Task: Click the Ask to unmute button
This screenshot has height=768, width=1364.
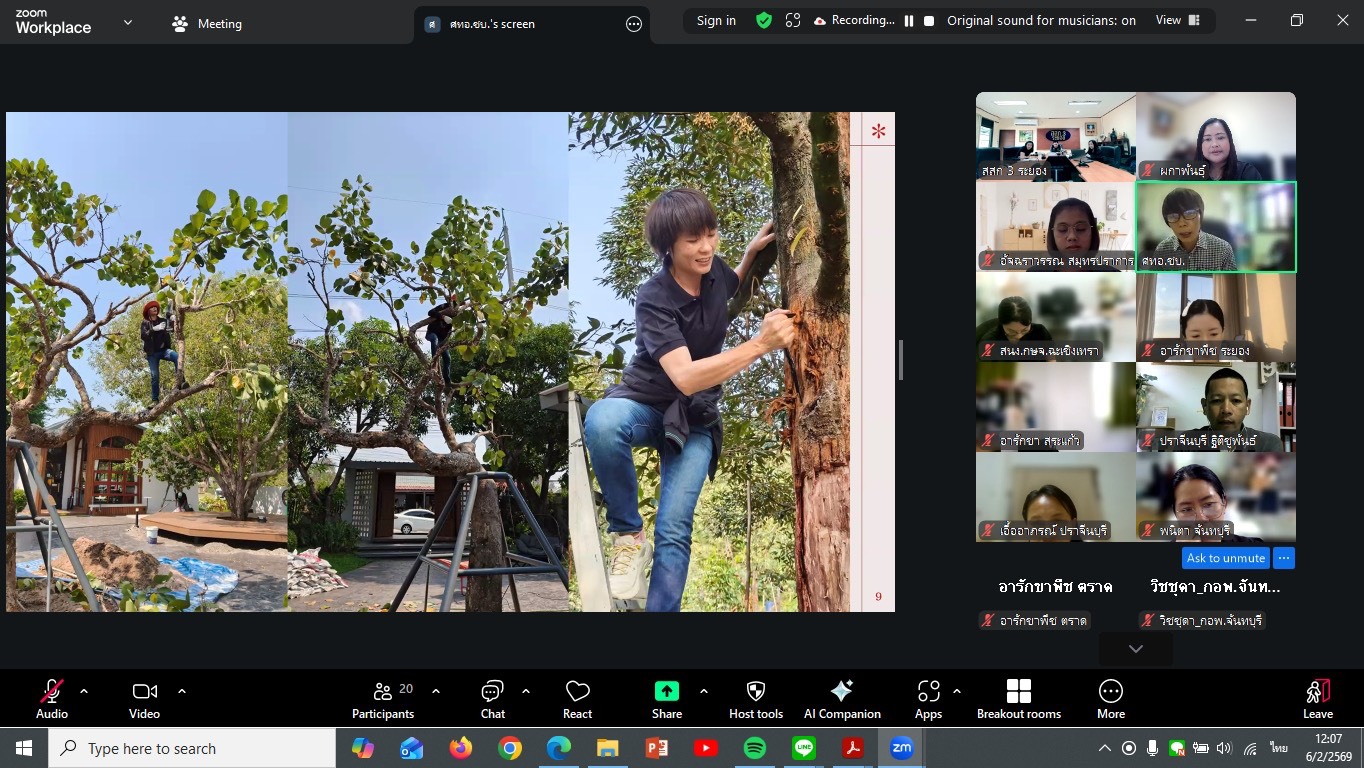Action: [x=1225, y=558]
